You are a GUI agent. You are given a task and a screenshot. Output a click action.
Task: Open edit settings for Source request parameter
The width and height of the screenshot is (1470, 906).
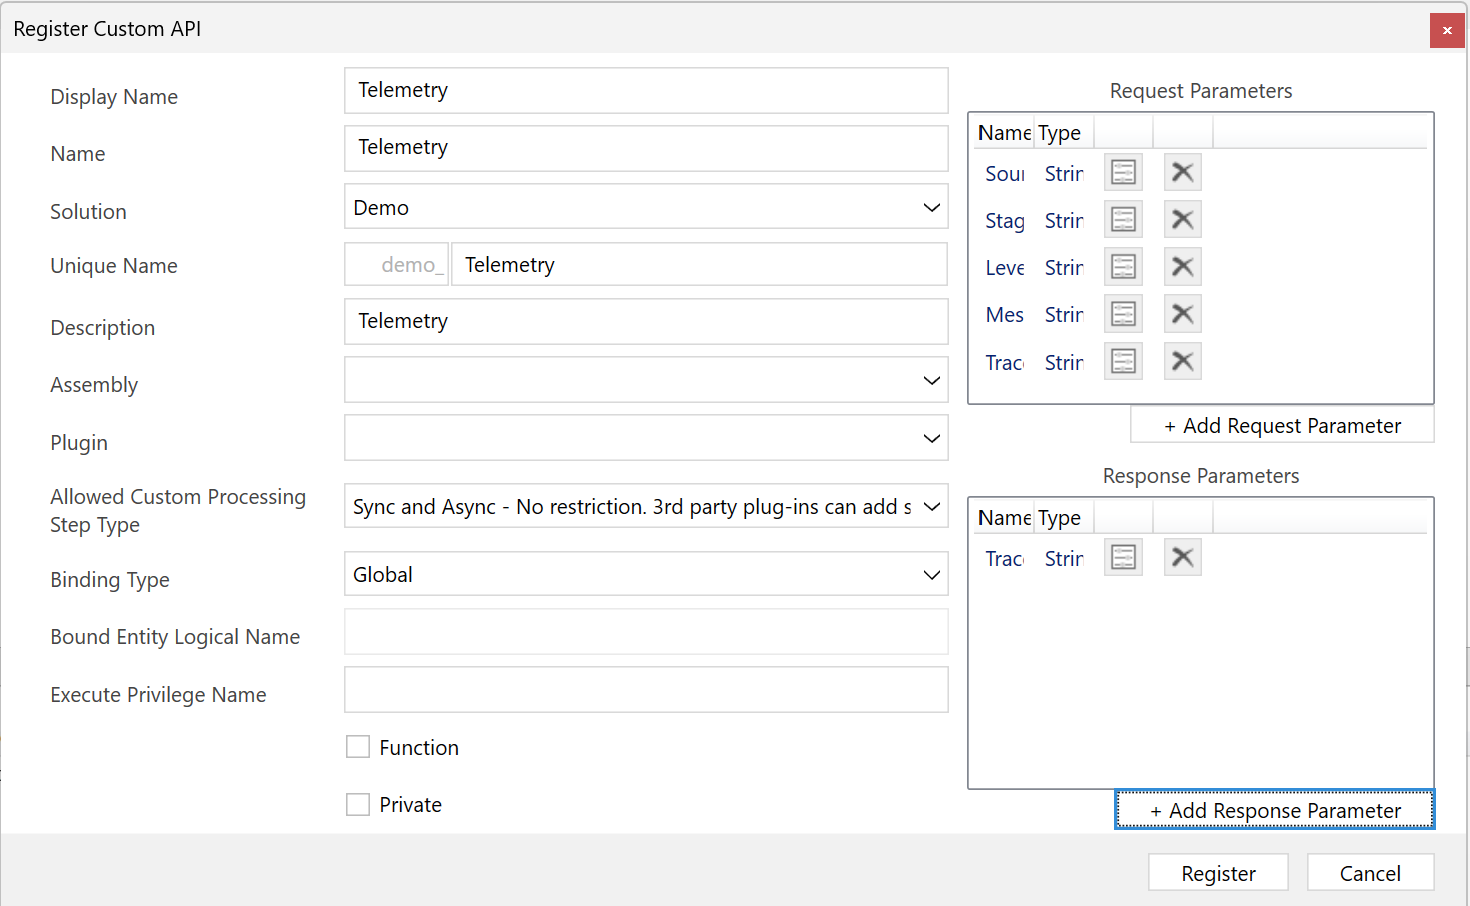(1122, 172)
